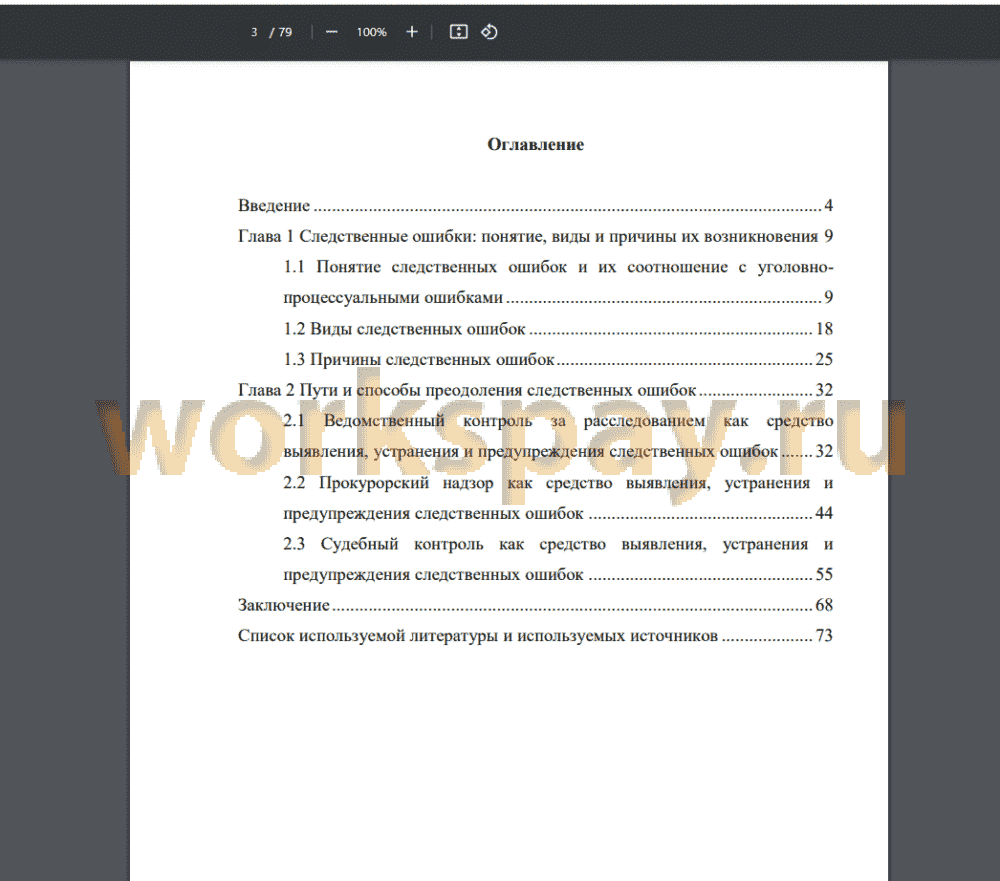This screenshot has width=1000, height=881.
Task: Zoom out with the minus button
Action: click(x=332, y=32)
